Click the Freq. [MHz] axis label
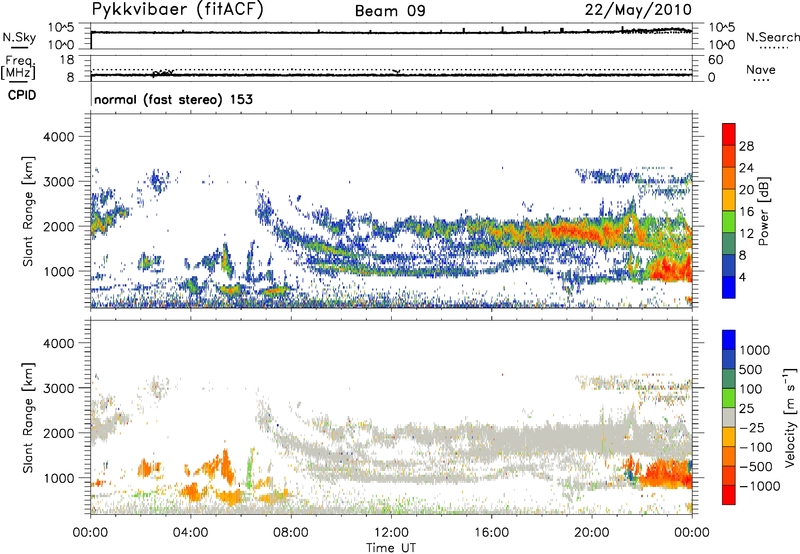 [x=18, y=67]
